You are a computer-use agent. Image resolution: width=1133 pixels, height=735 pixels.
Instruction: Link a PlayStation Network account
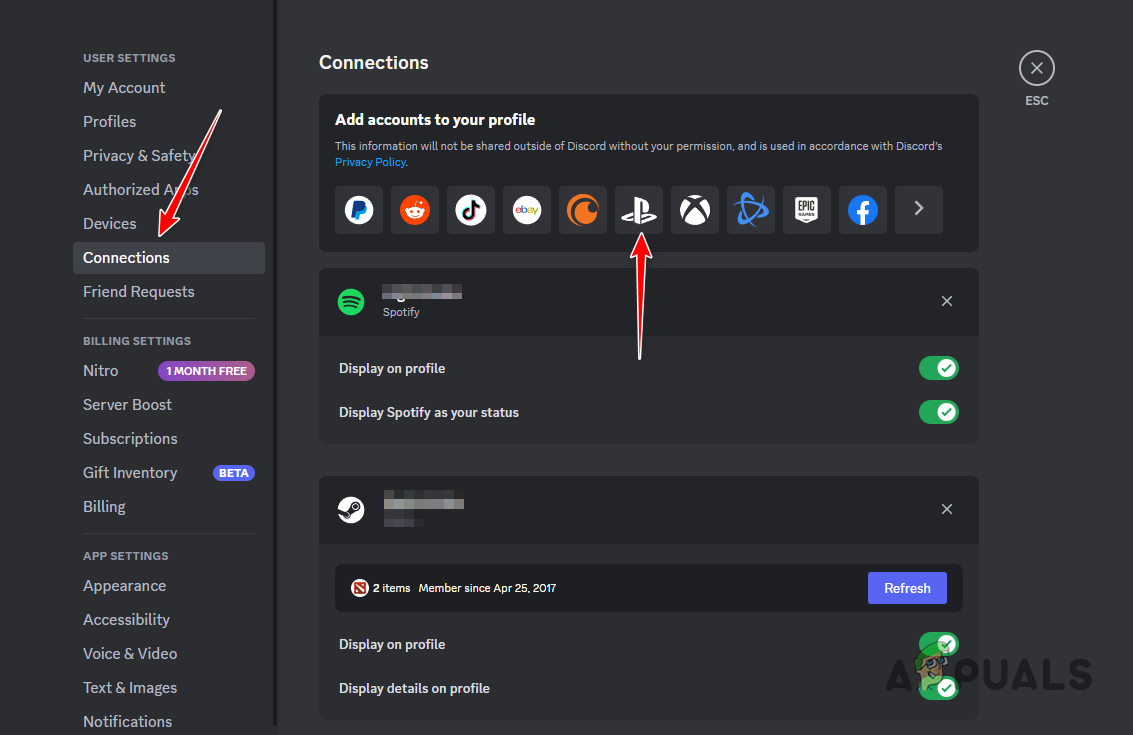638,210
